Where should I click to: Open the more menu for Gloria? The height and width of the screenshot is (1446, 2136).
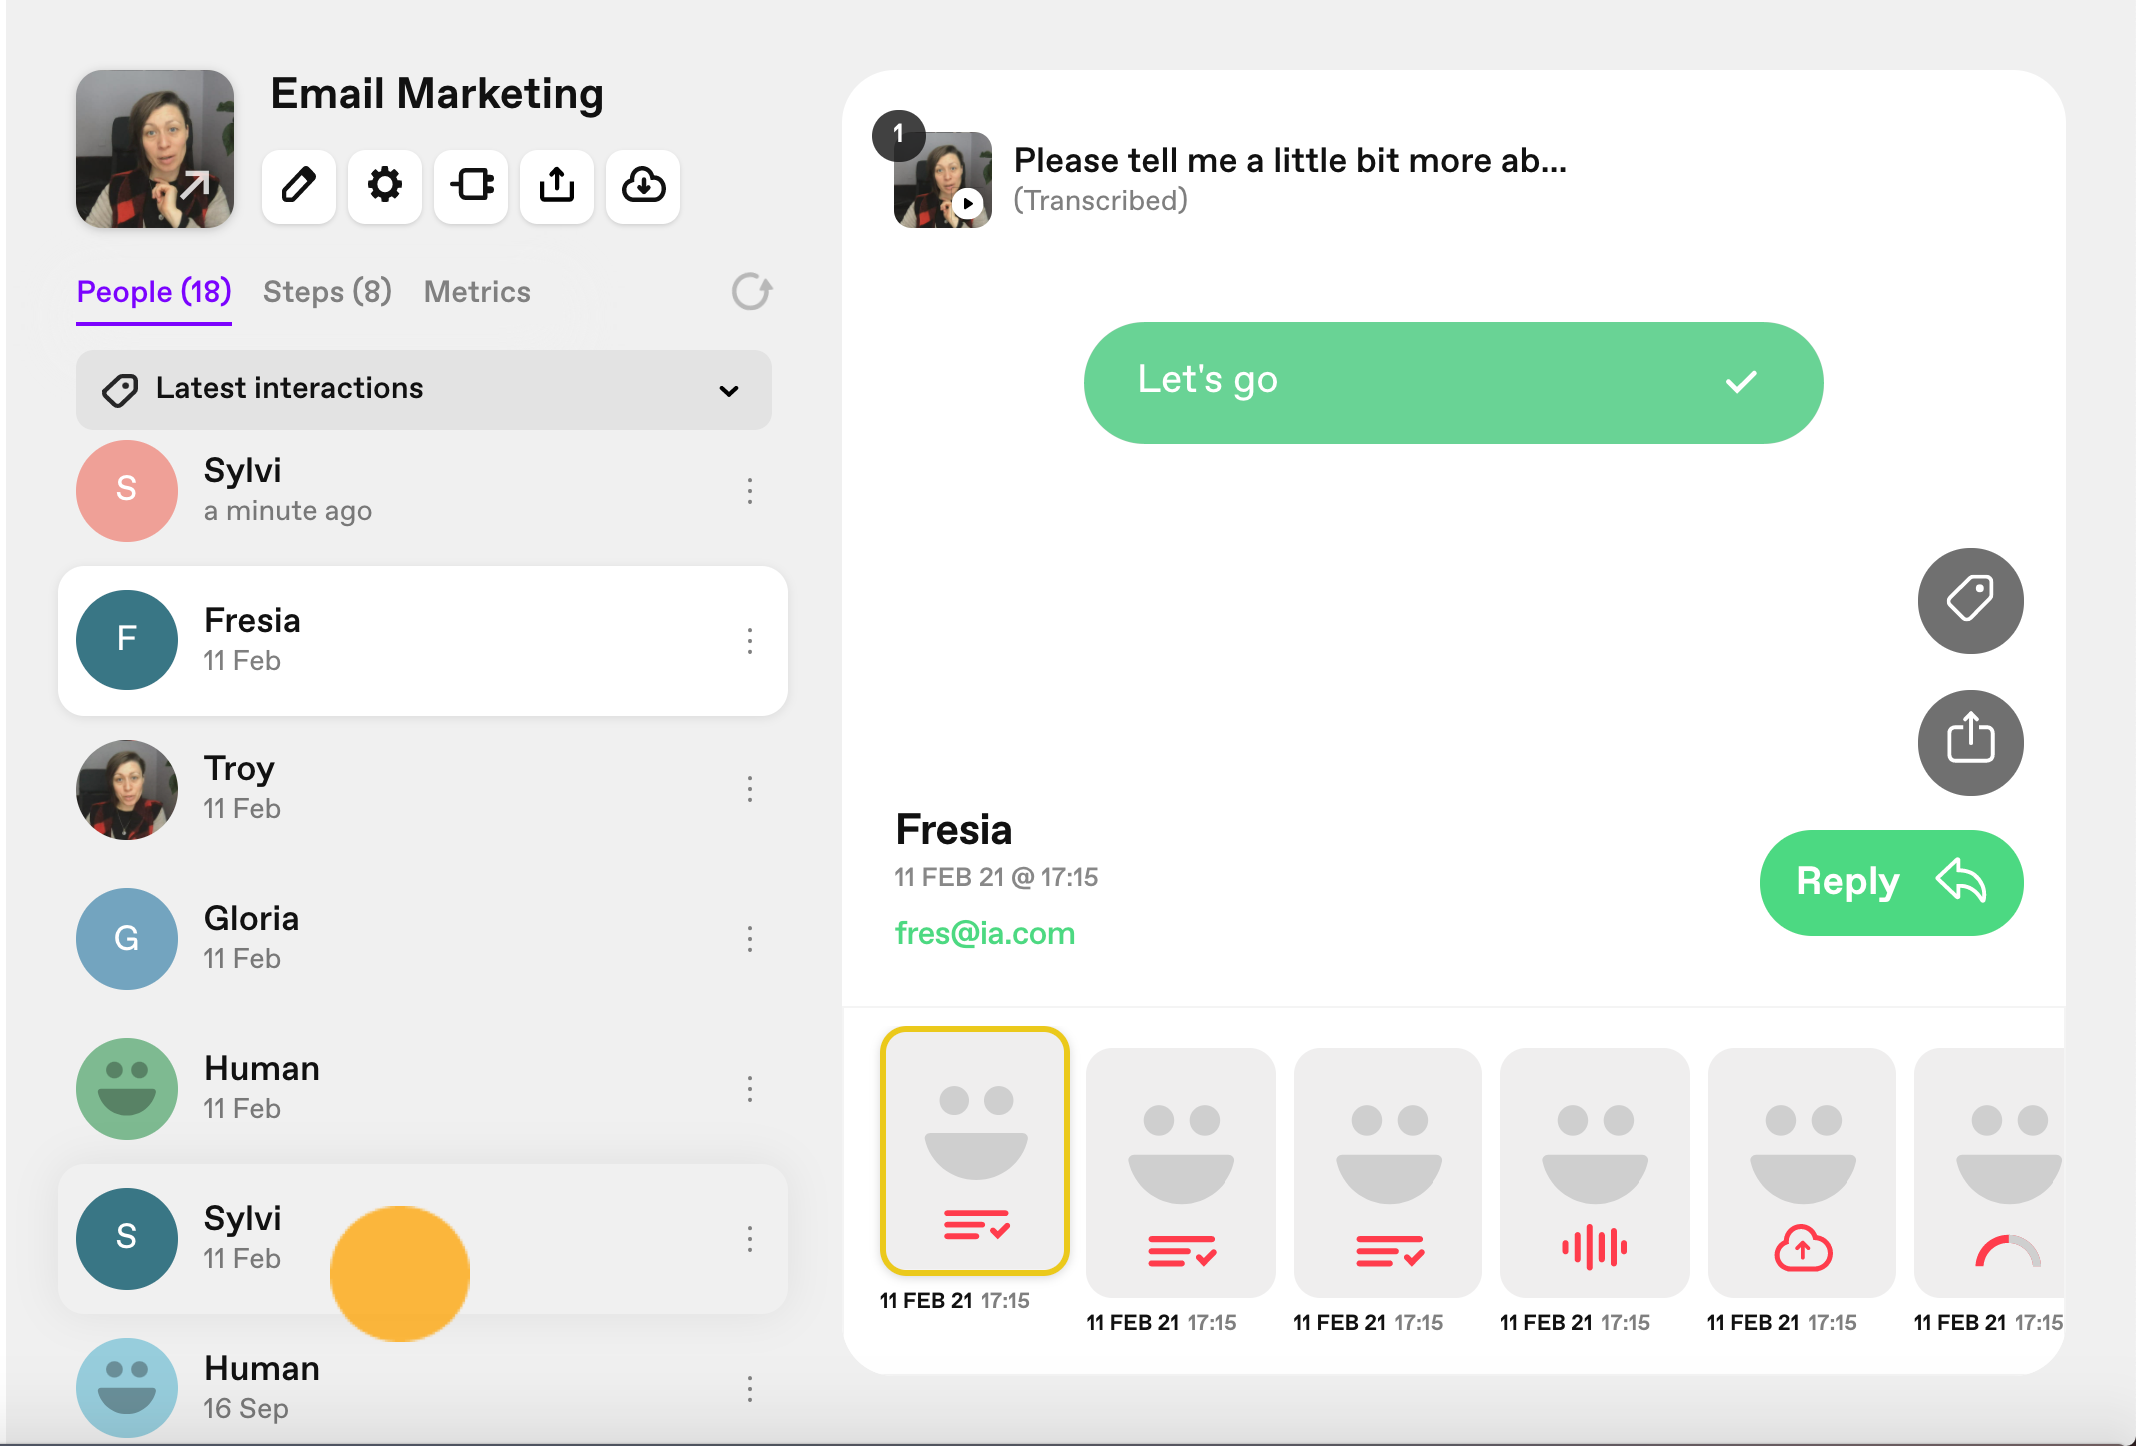tap(750, 938)
